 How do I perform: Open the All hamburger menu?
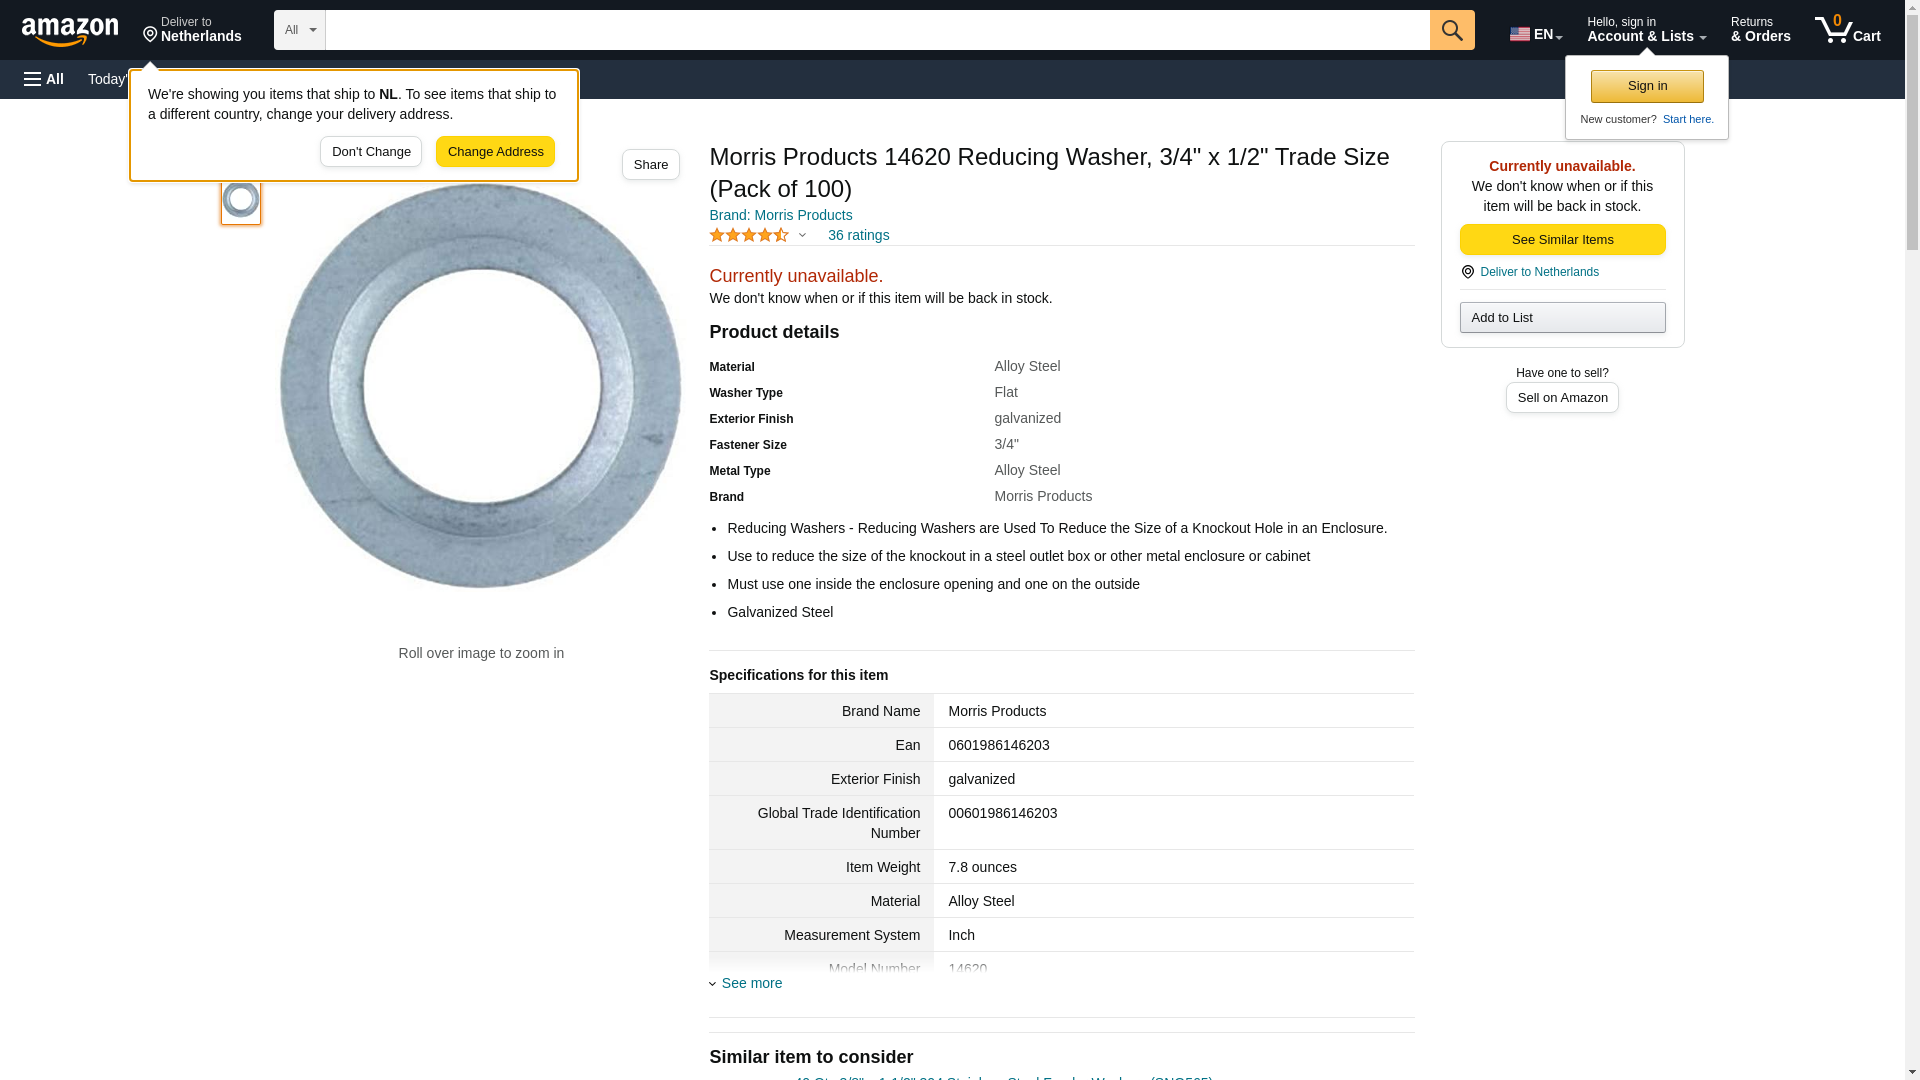(44, 79)
